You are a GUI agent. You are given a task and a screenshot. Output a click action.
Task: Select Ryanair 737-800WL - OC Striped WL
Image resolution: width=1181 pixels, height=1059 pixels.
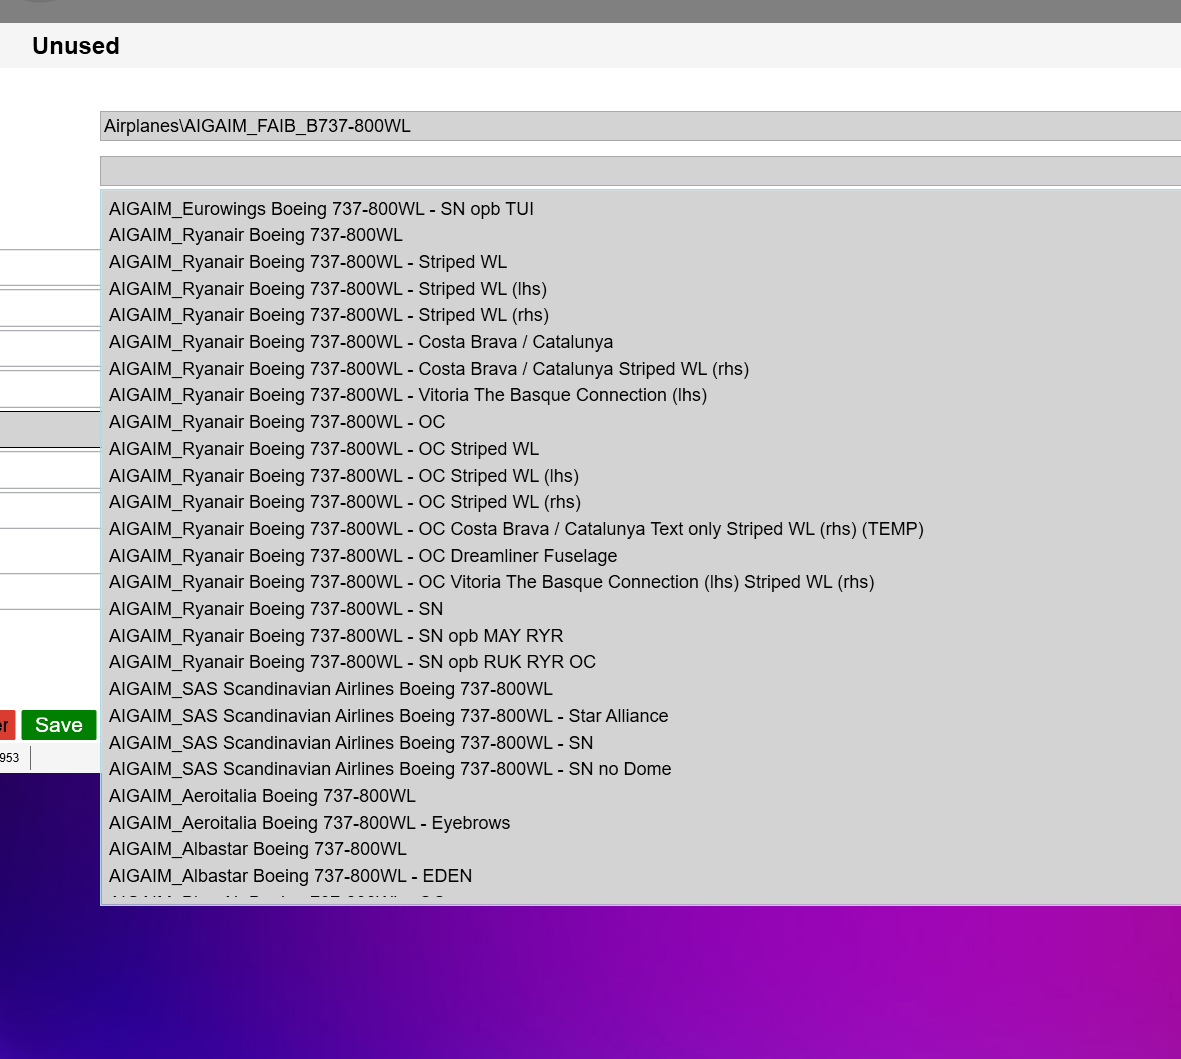pyautogui.click(x=324, y=449)
